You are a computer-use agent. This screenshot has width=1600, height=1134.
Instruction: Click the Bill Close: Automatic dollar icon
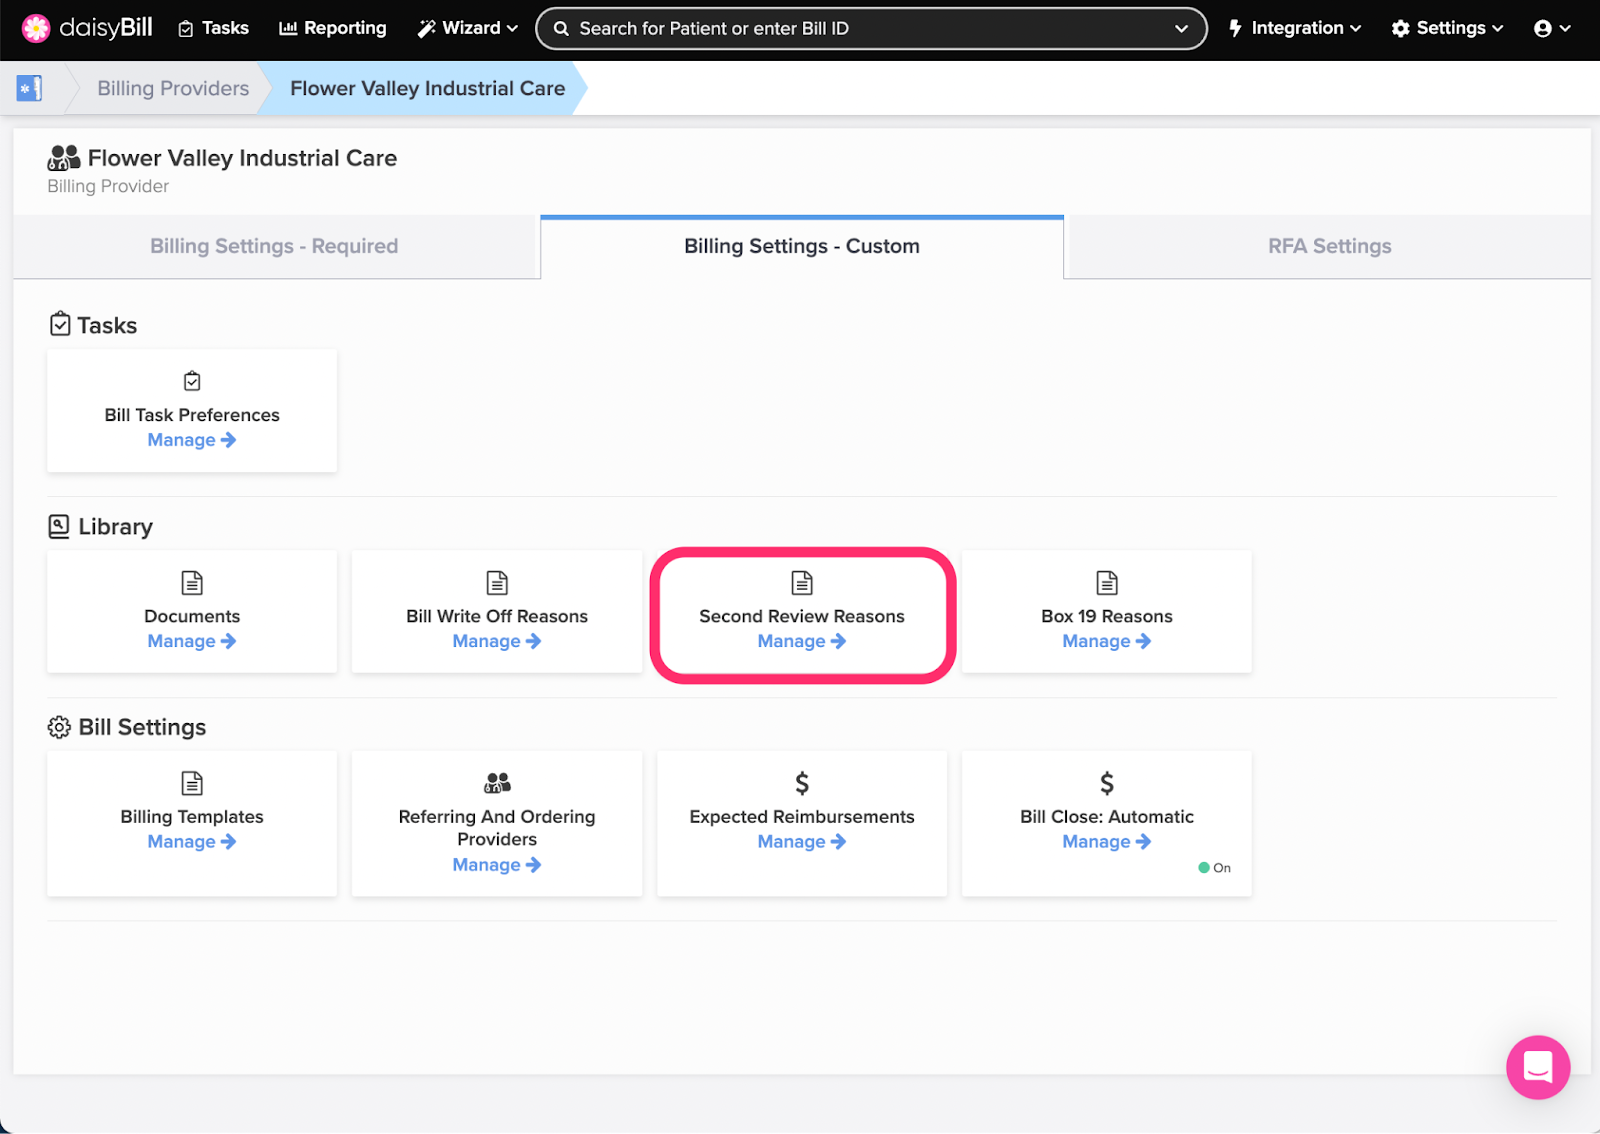coord(1107,782)
